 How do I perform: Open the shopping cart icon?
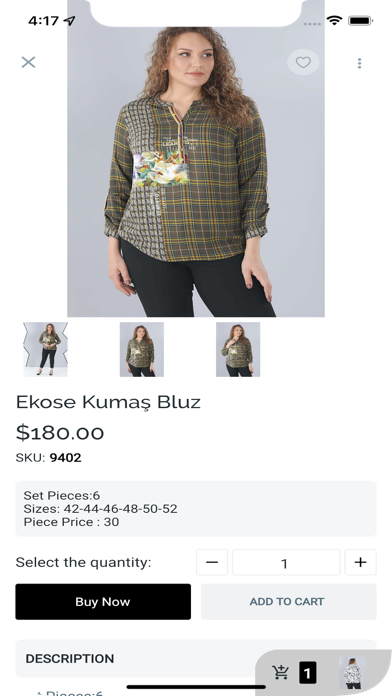(x=281, y=672)
